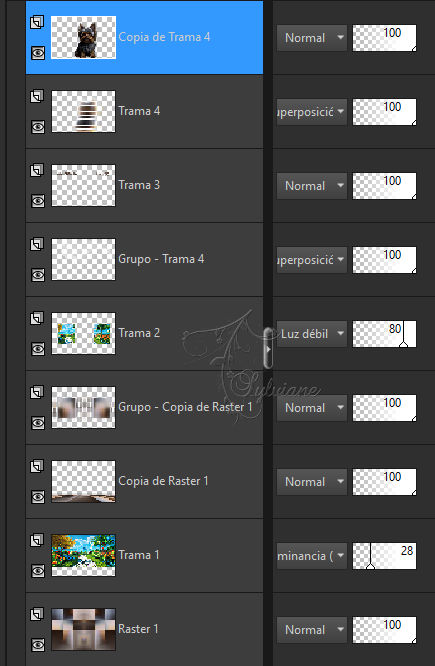Hide the Trama 4 layer with the eye toggle

coord(38,127)
